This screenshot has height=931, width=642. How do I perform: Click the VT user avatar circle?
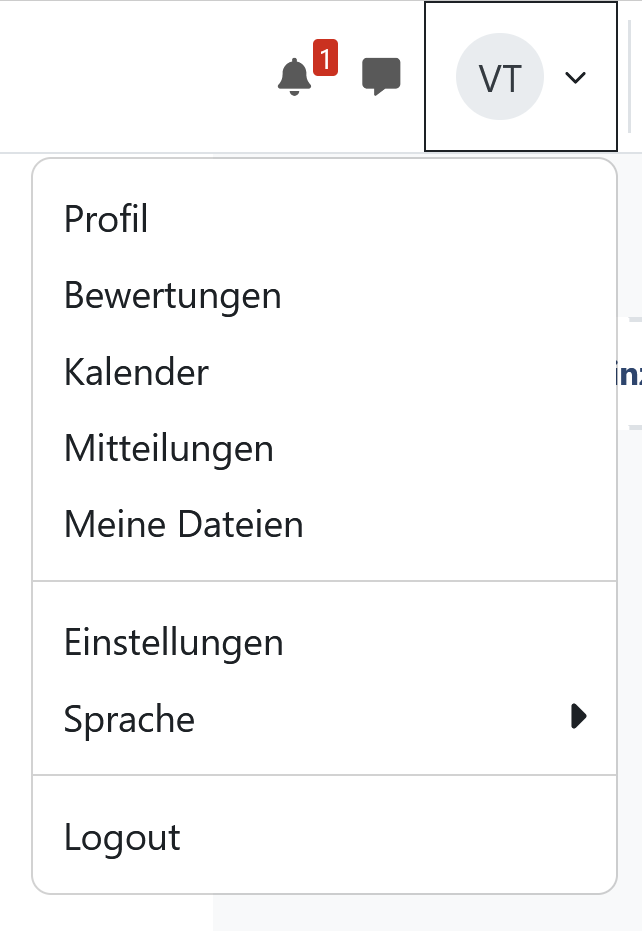pyautogui.click(x=499, y=78)
